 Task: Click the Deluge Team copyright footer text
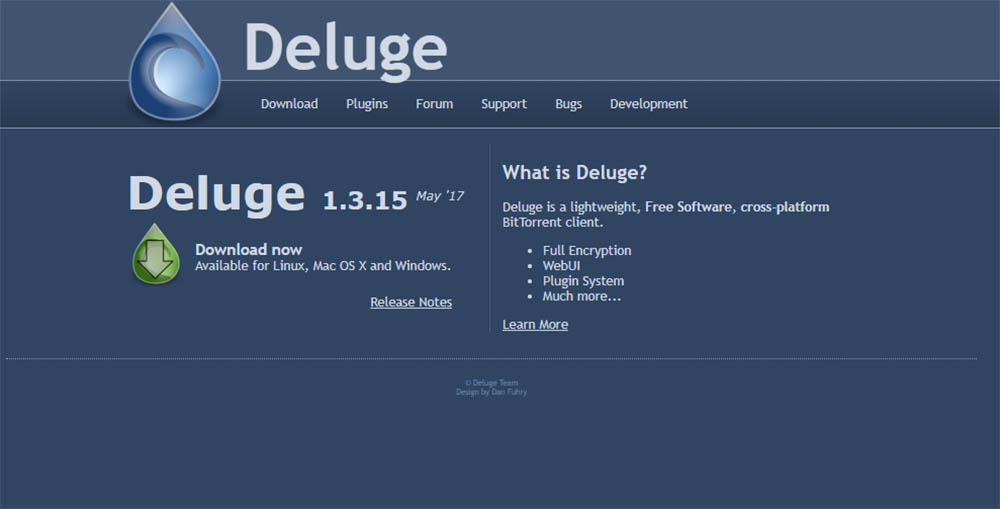[491, 383]
